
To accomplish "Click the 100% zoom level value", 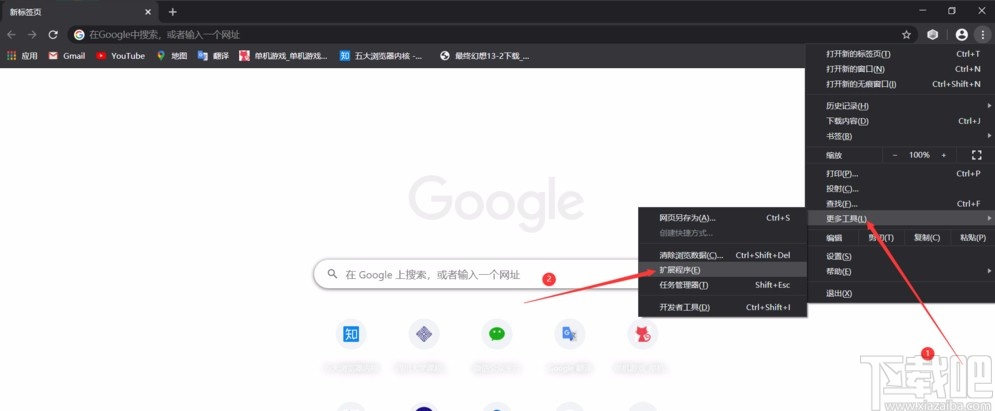I will coord(919,155).
